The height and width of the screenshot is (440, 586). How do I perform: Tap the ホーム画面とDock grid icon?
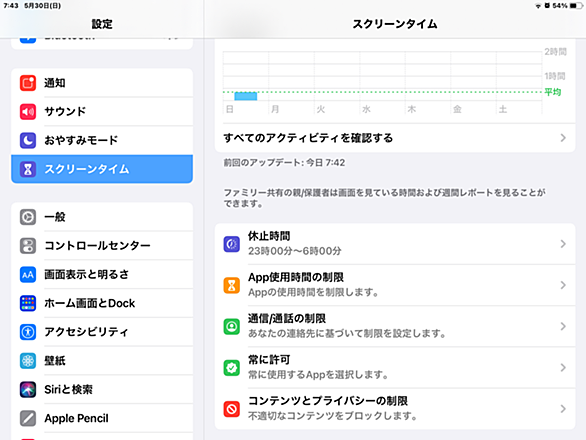28,303
